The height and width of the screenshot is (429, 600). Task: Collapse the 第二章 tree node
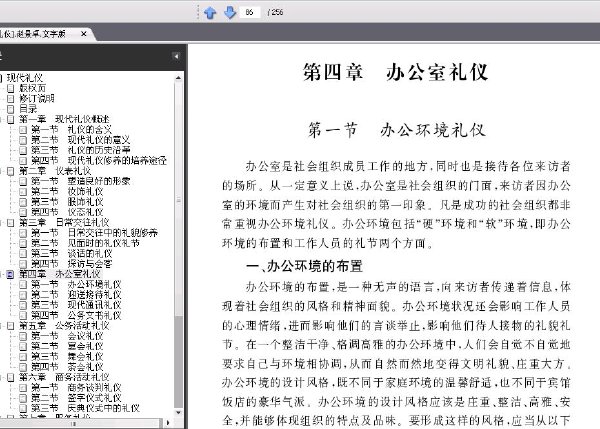[x=2, y=171]
